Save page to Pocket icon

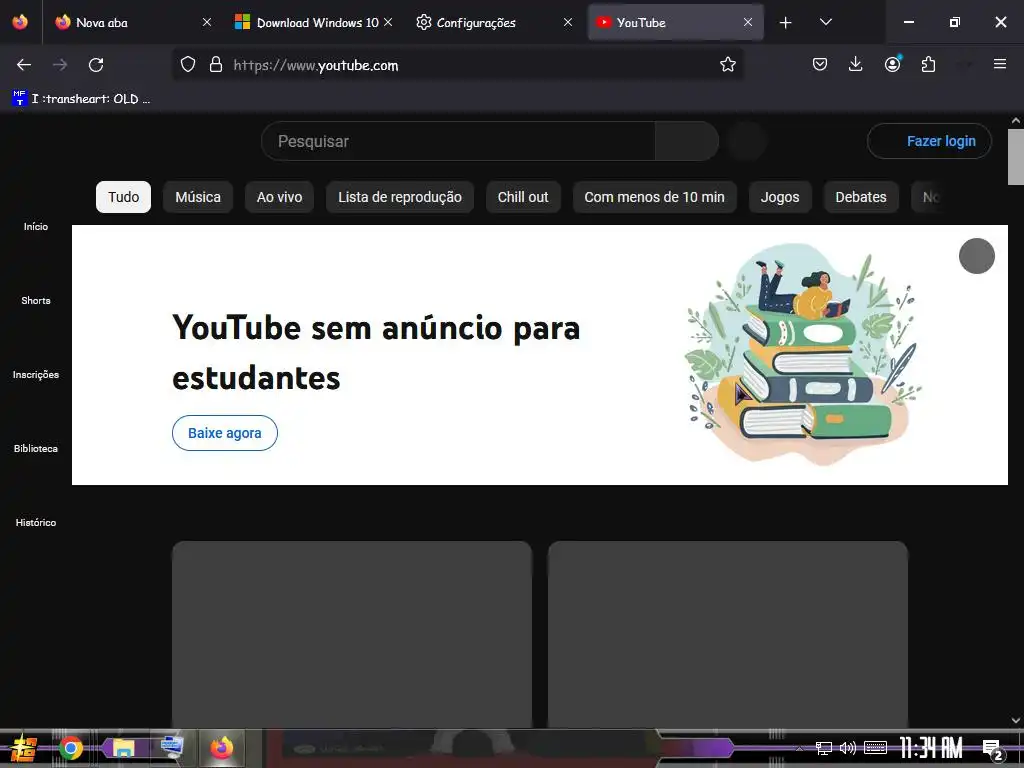coord(820,64)
